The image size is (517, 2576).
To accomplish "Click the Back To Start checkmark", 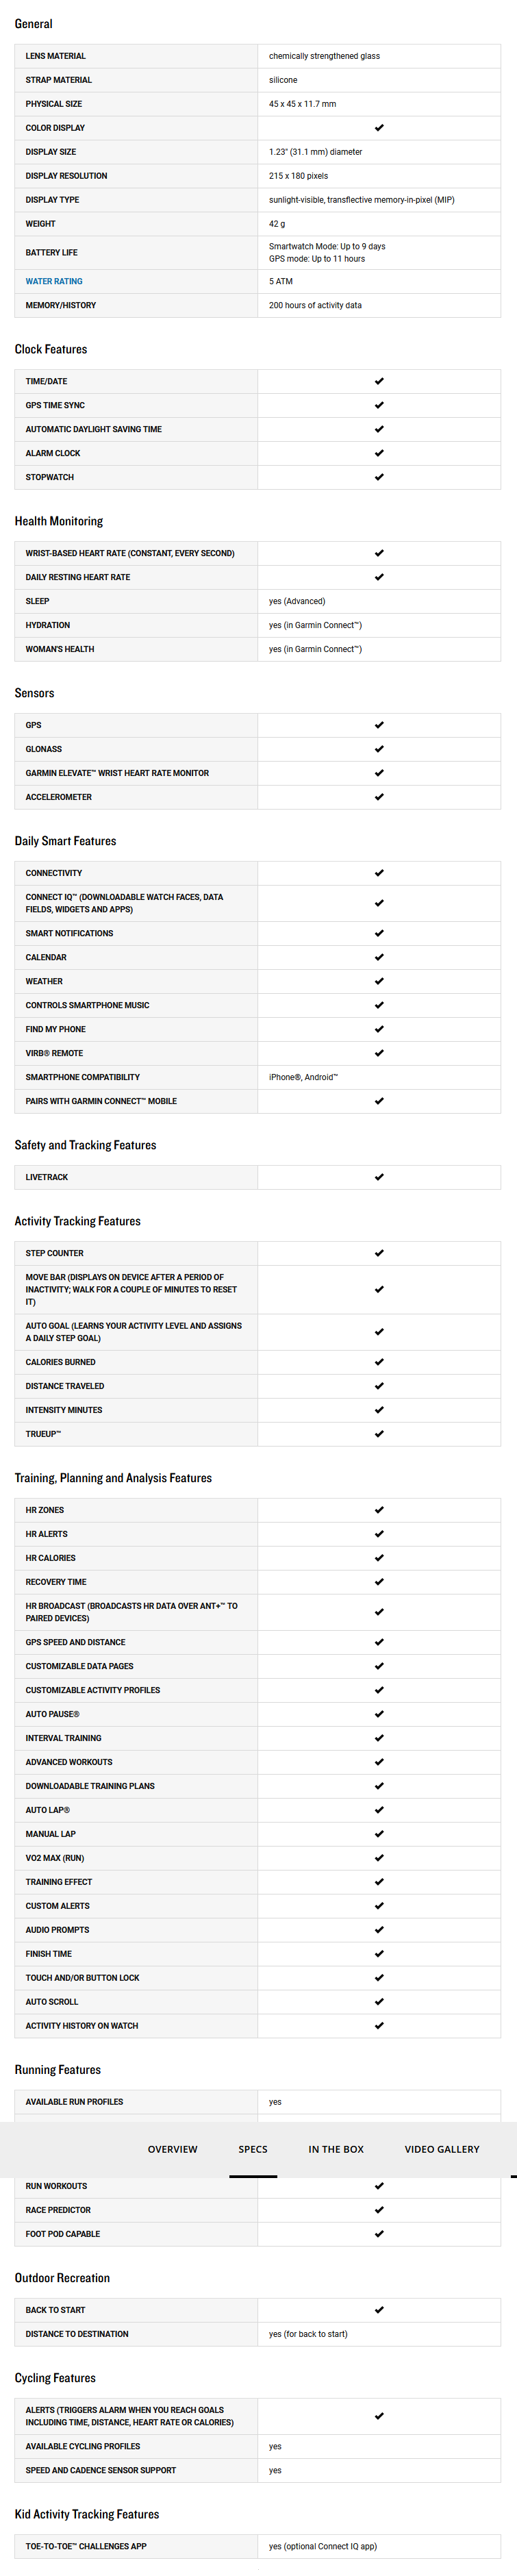I will [379, 2310].
